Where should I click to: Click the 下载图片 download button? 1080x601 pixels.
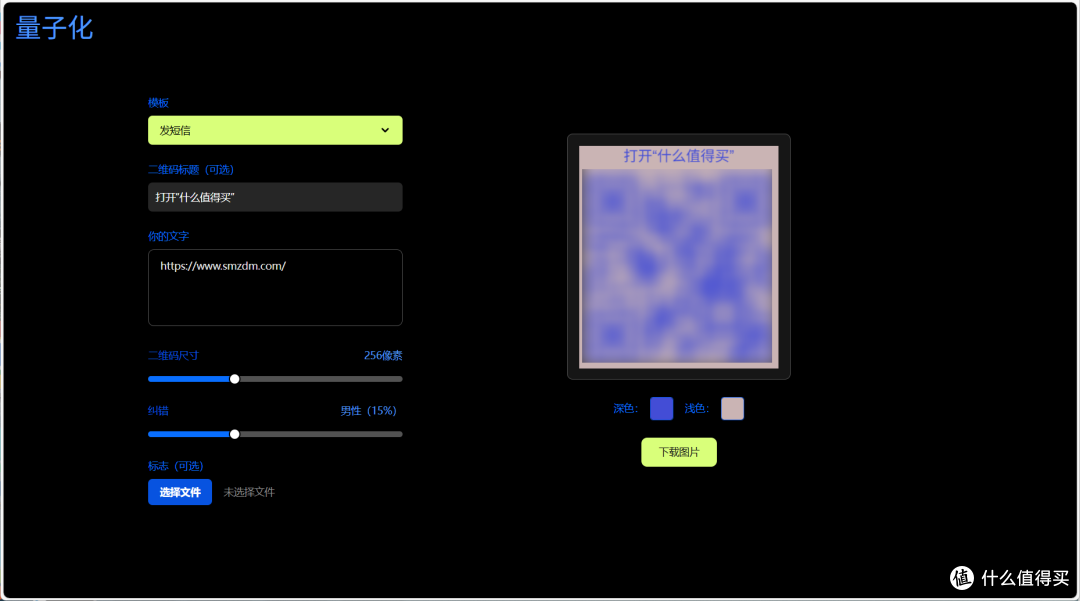678,452
